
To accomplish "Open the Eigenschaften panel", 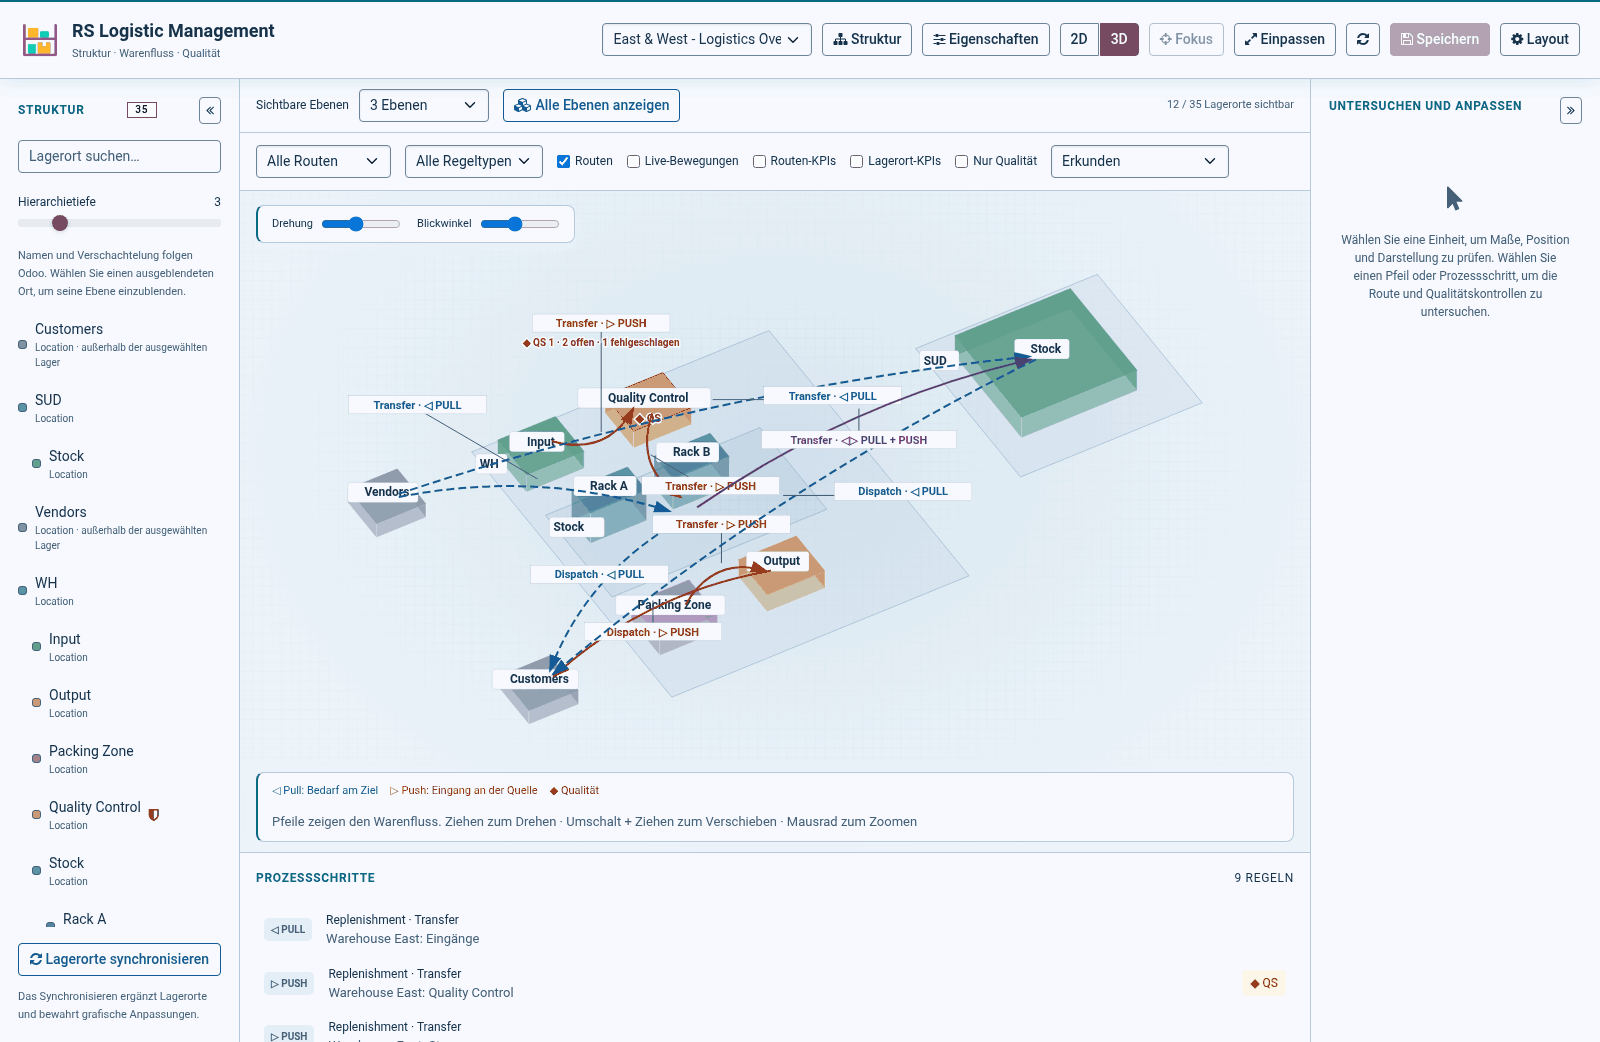I will click(x=986, y=39).
